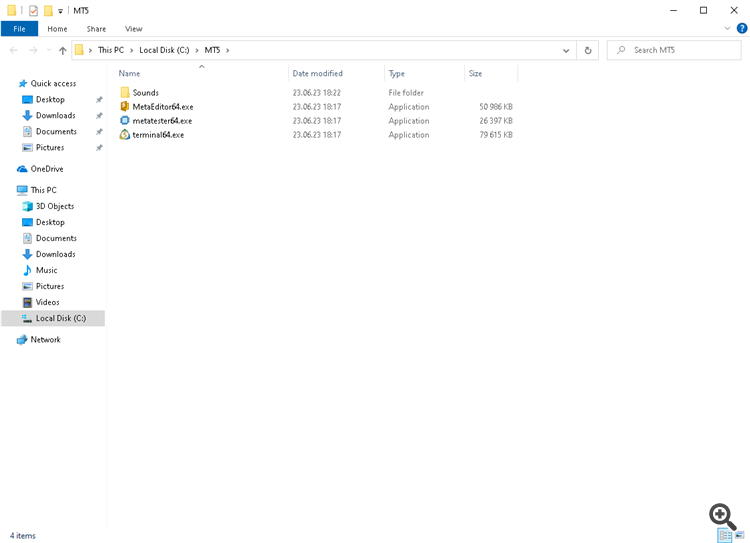This screenshot has width=750, height=543.
Task: Click the File folder type cell
Action: coord(406,93)
